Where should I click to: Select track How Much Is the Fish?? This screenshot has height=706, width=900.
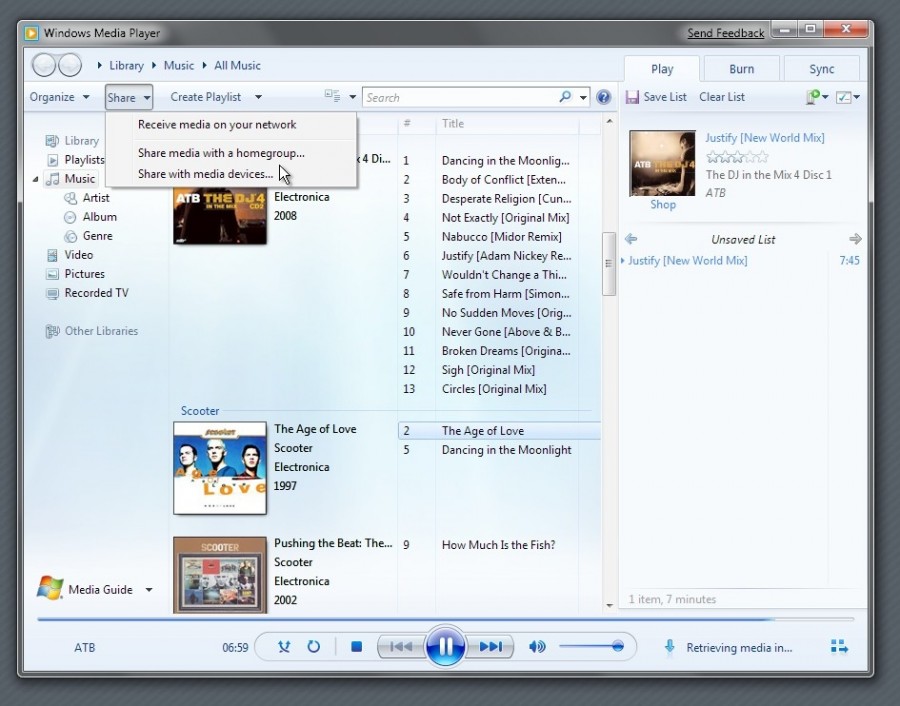point(498,545)
